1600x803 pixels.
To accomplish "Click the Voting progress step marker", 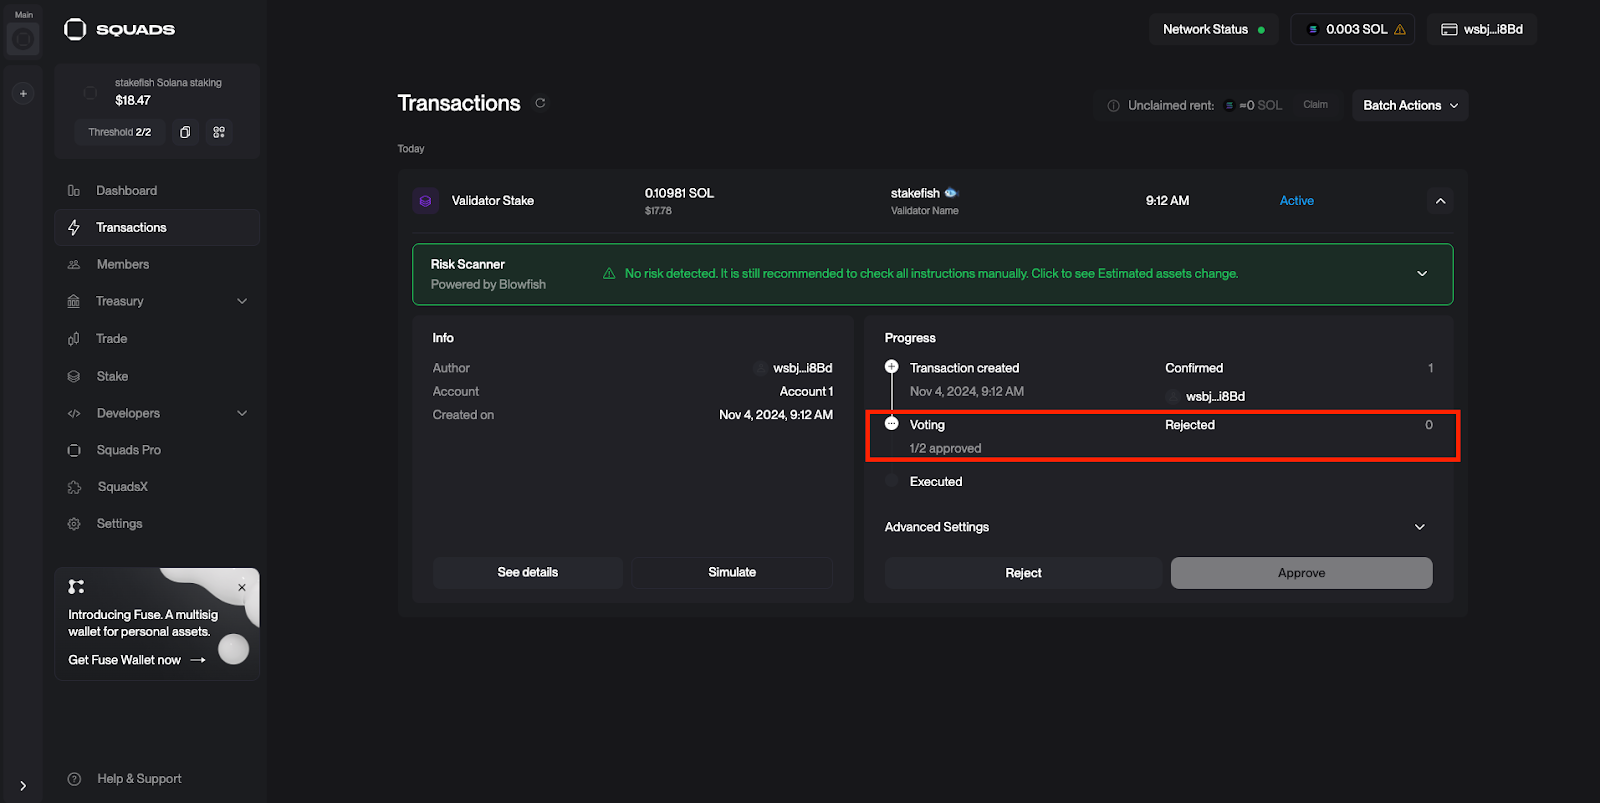I will pyautogui.click(x=891, y=424).
